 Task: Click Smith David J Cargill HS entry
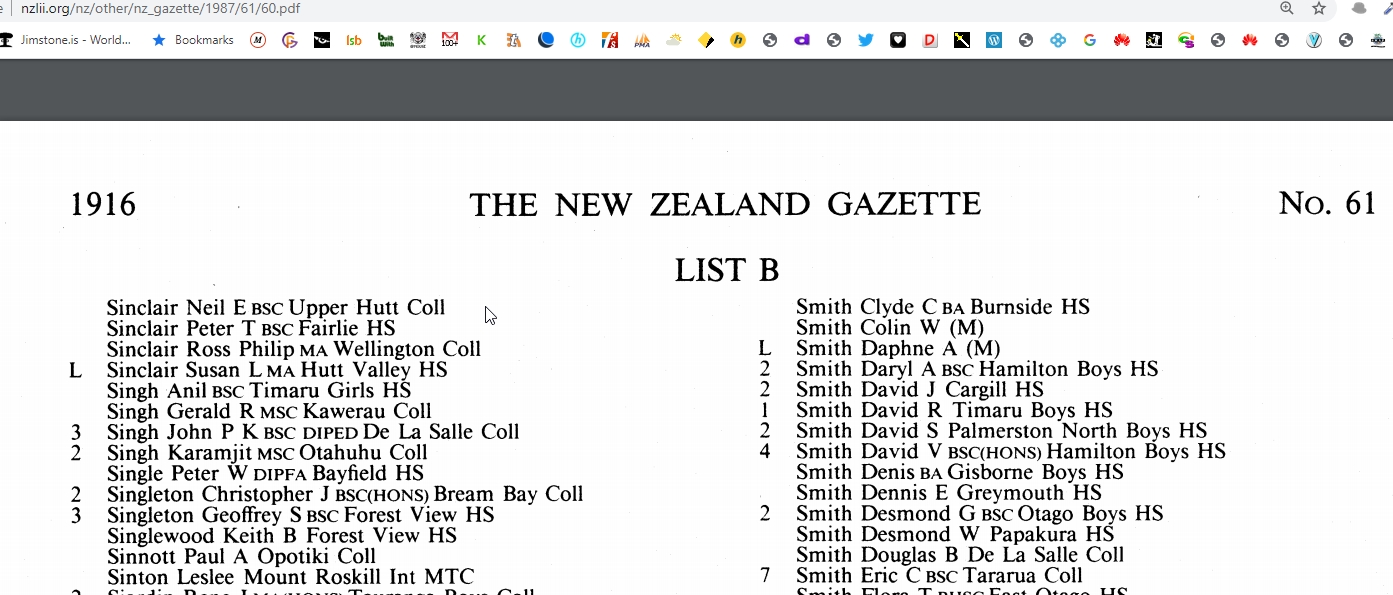[x=920, y=390]
